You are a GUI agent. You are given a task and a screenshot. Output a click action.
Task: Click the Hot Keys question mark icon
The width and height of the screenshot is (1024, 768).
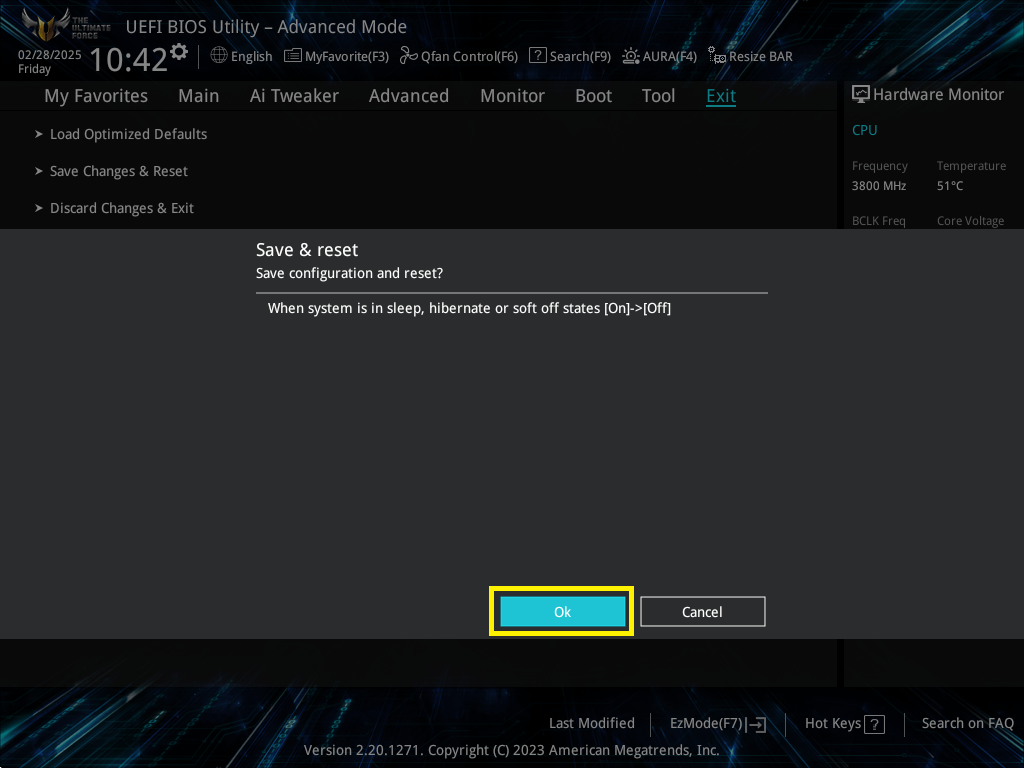point(874,724)
